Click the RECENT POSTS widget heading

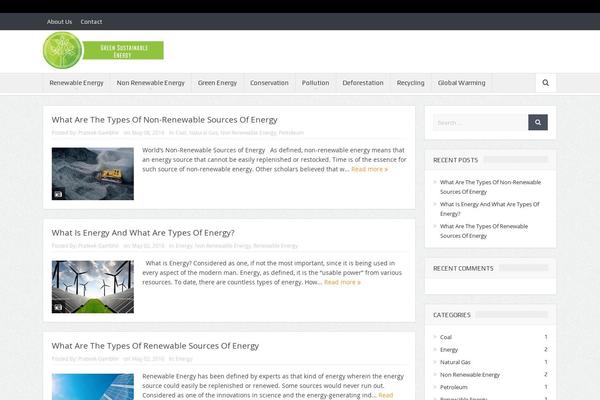[455, 160]
